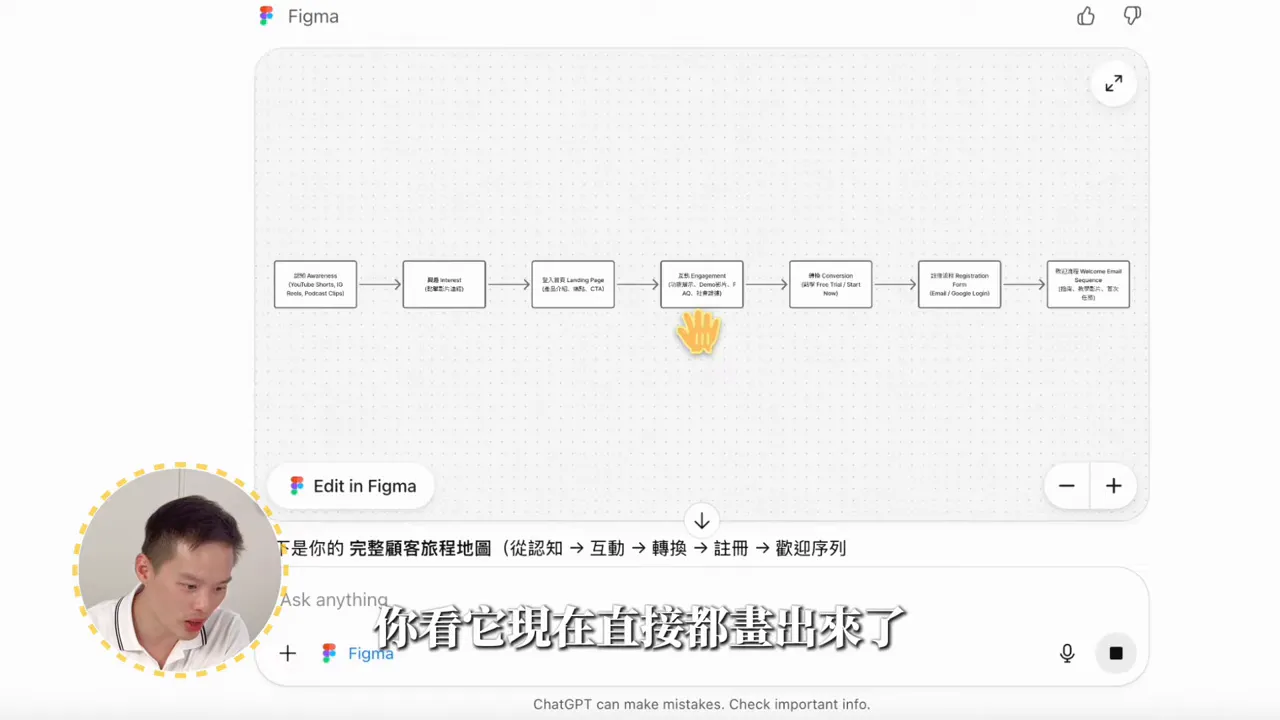Image resolution: width=1280 pixels, height=720 pixels.
Task: Click the Figma app chip in composer
Action: pos(357,653)
